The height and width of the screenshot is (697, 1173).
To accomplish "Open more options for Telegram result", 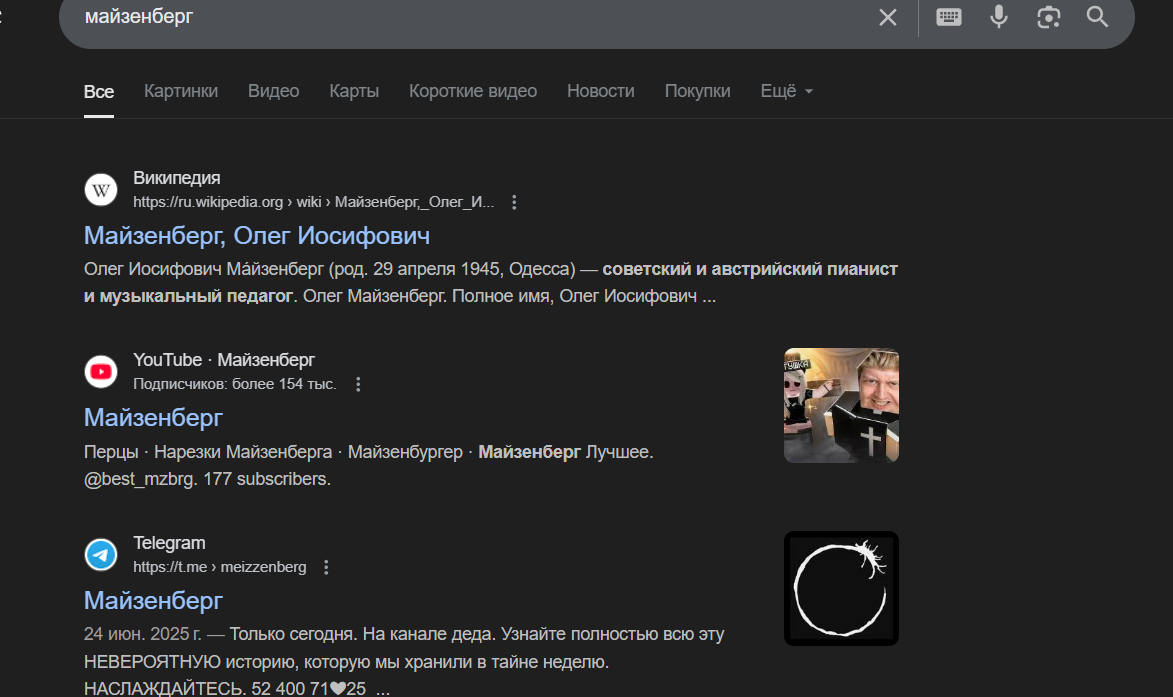I will pyautogui.click(x=326, y=568).
